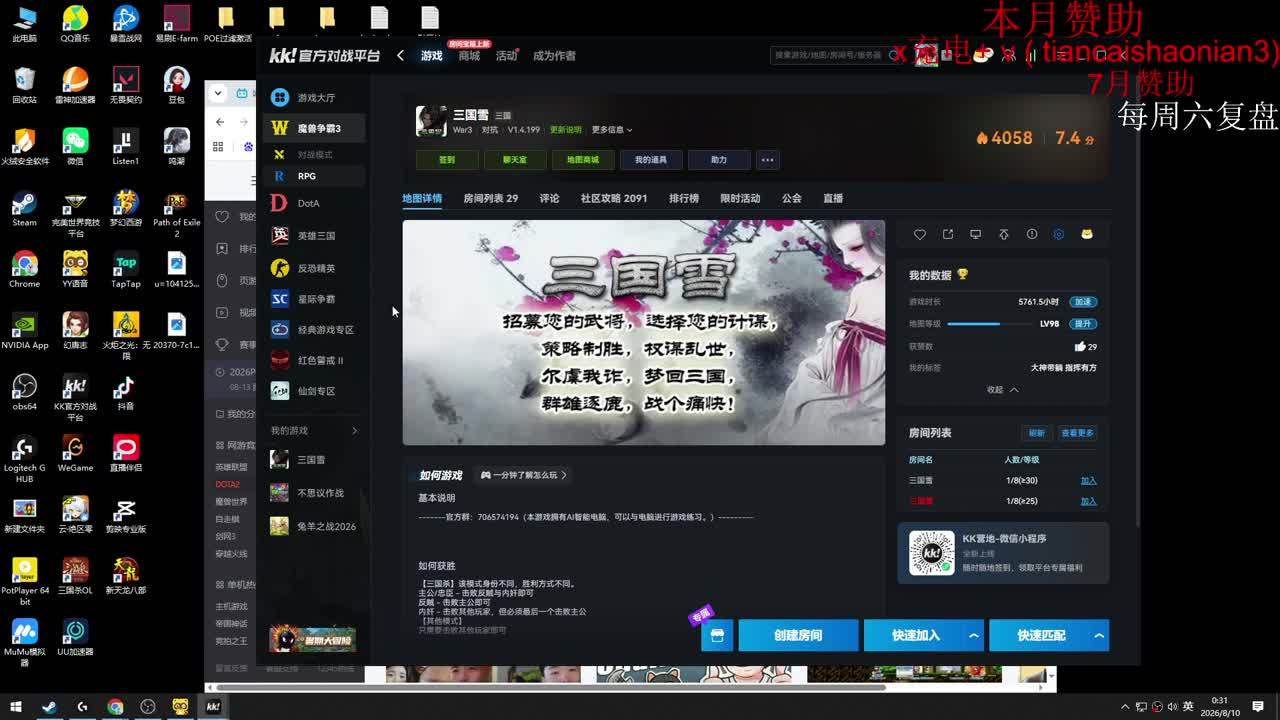Screen dimensions: 1280x720
Task: Click 快速匹配 quick match button
Action: [1039, 636]
